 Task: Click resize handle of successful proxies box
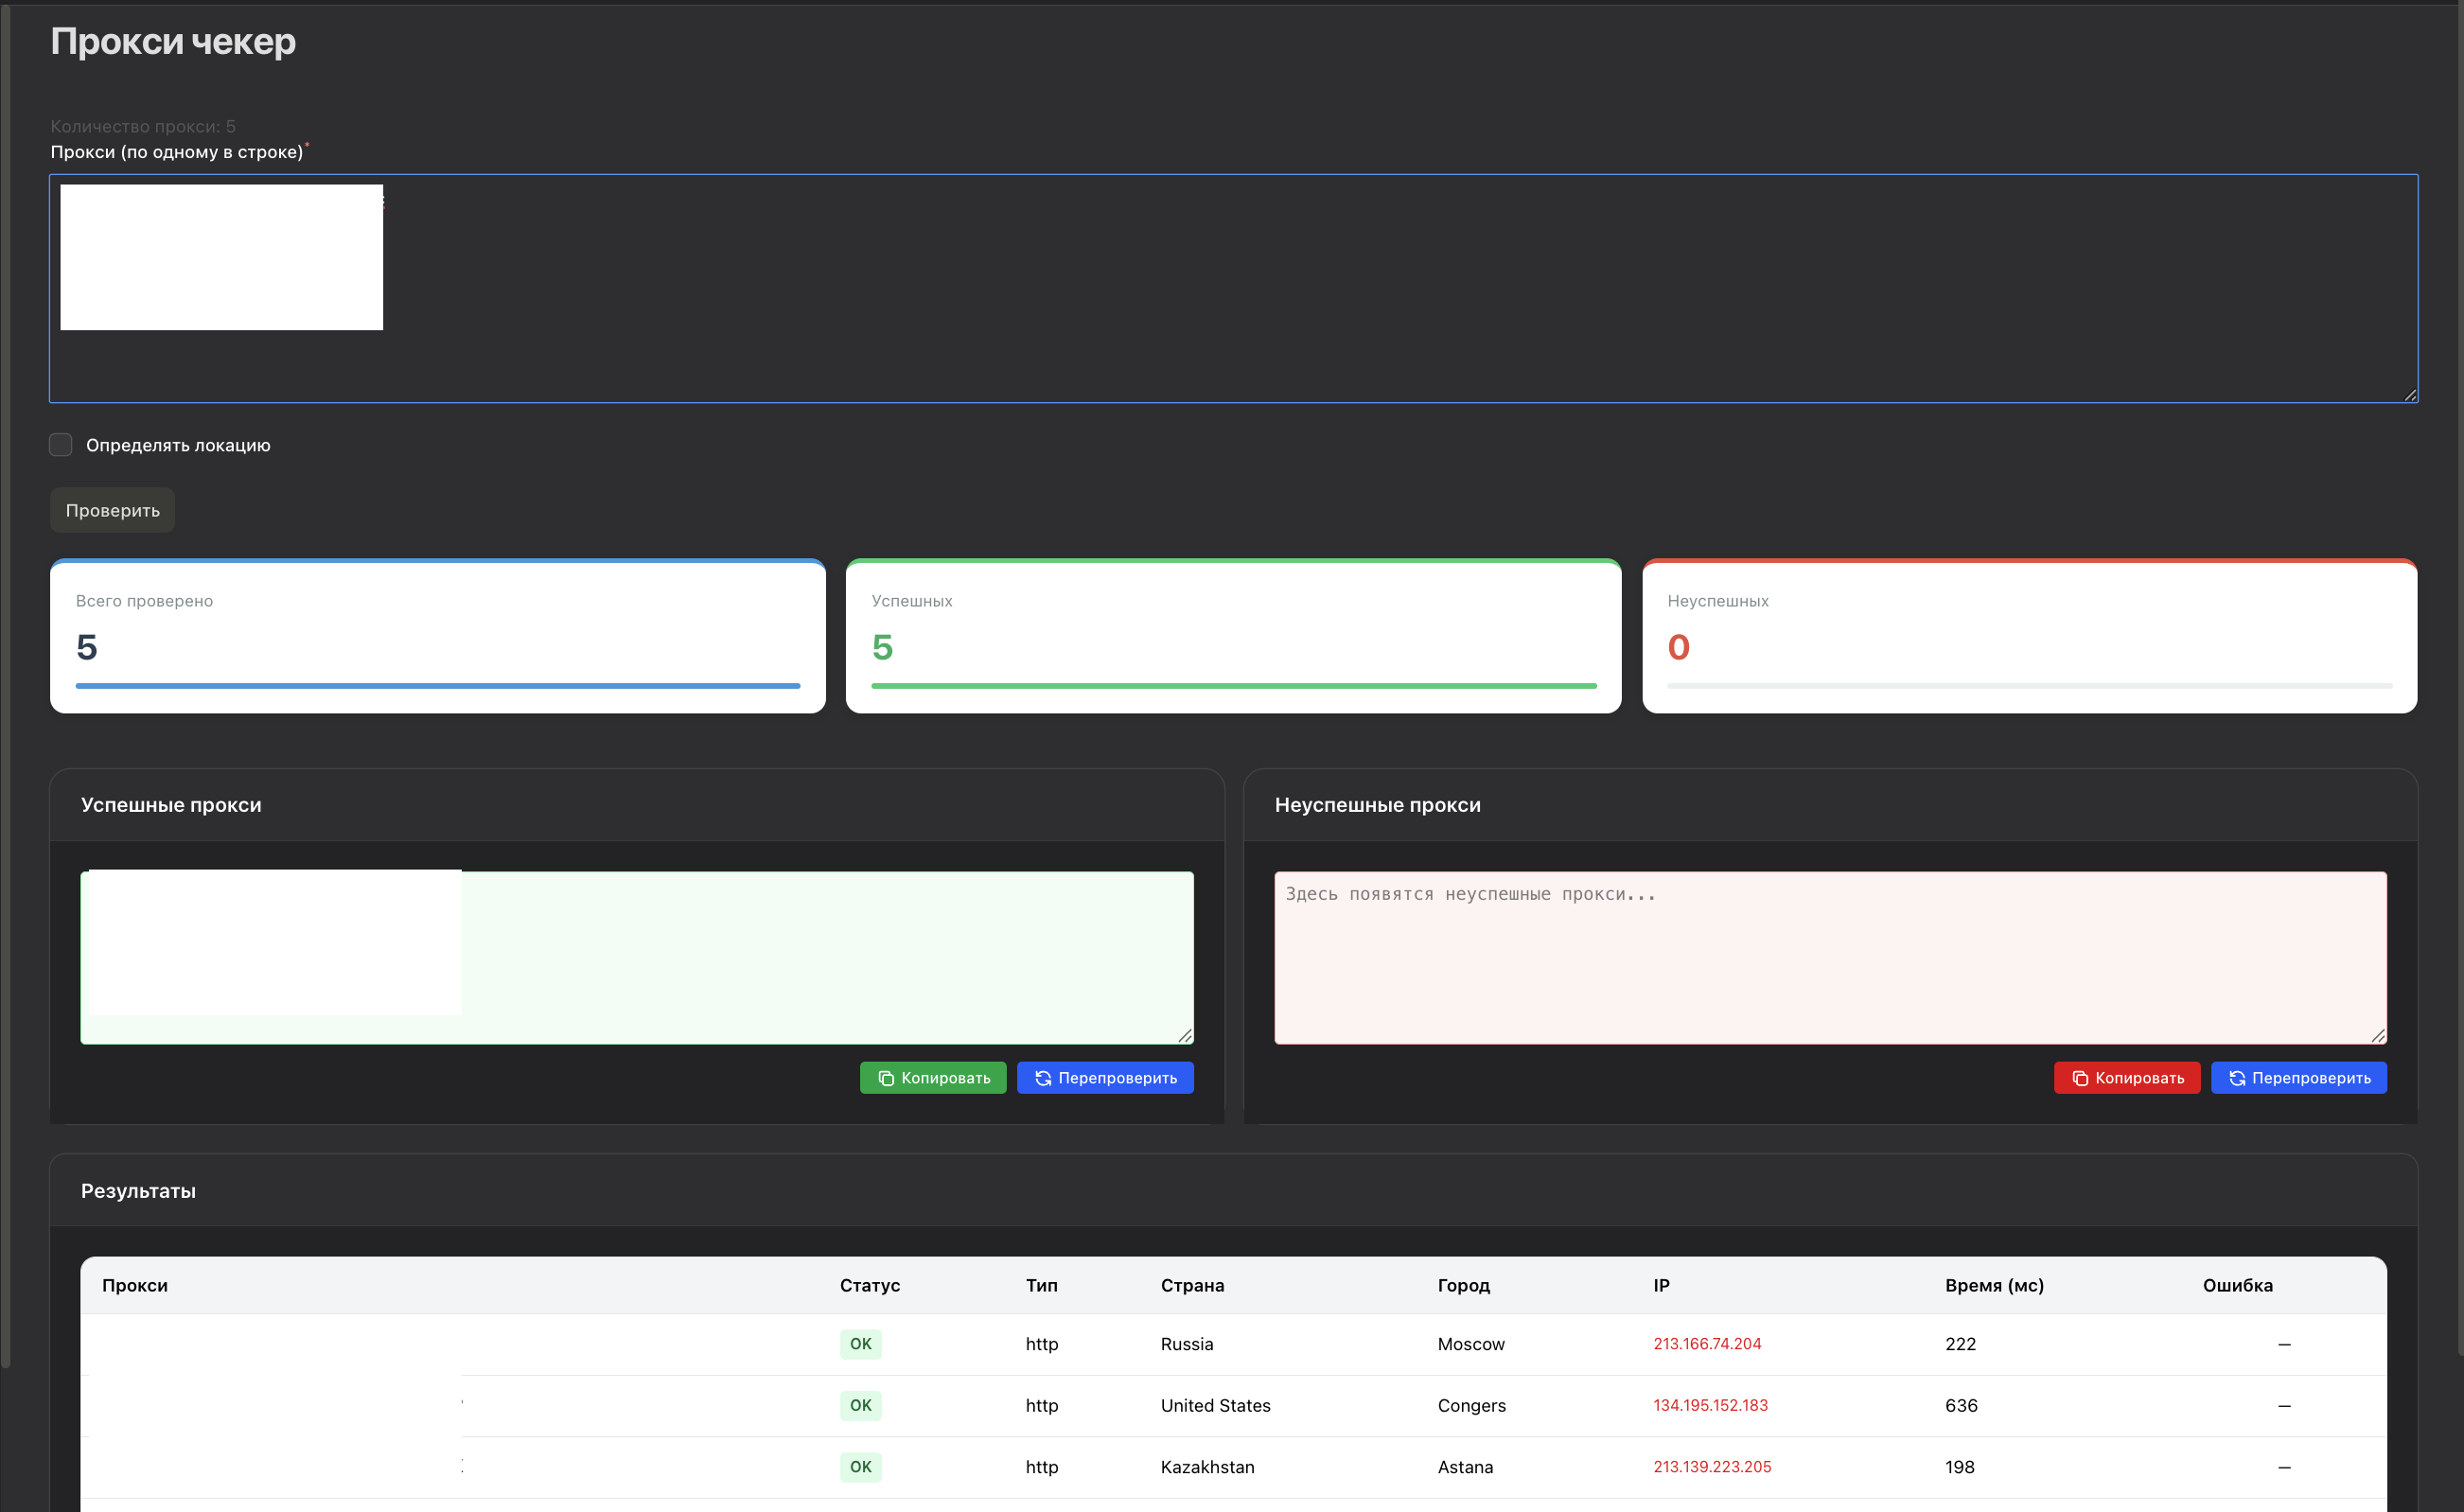(x=1185, y=1036)
